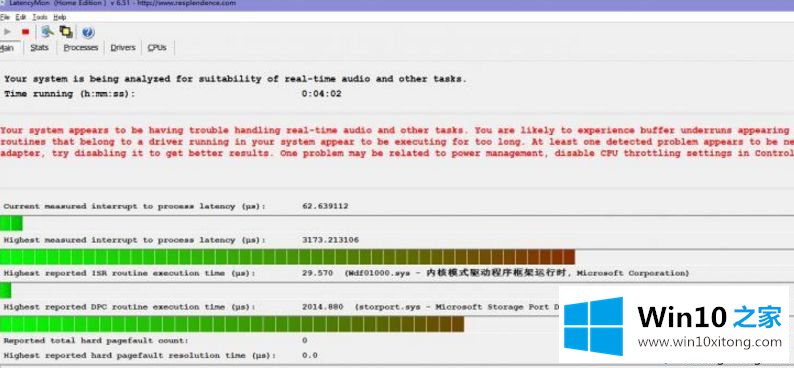The image size is (794, 368).
Task: Click the "Time running (h:mm:ss)" label
Action: tap(70, 94)
